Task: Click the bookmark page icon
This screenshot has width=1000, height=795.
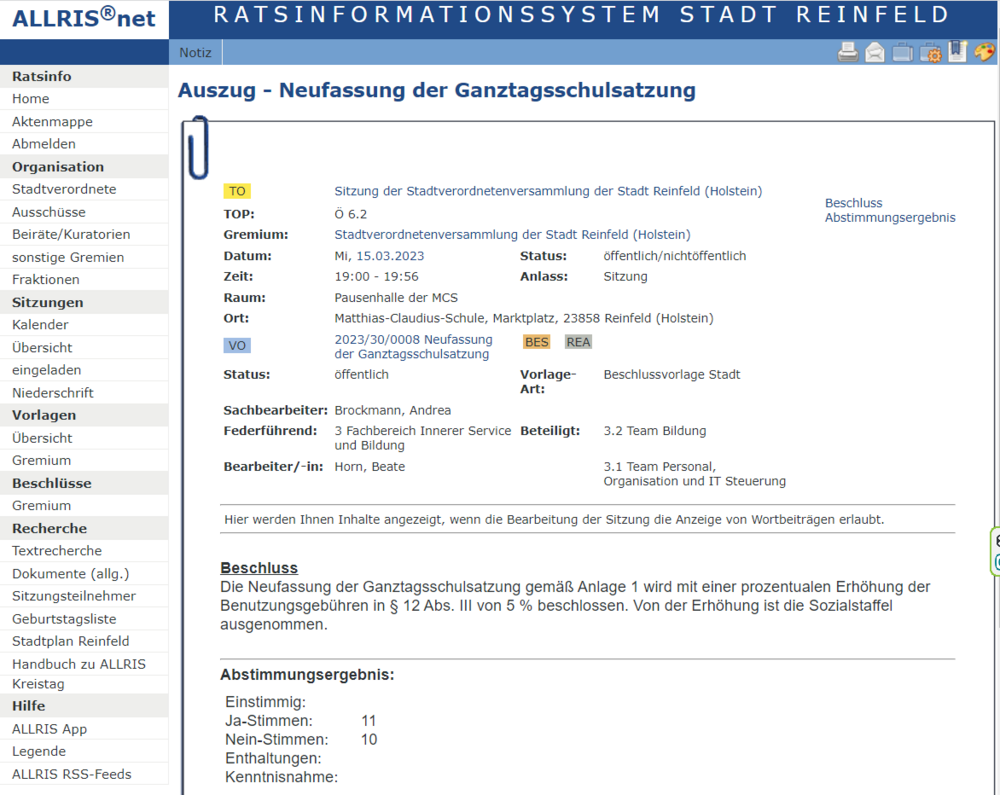Action: pos(957,52)
